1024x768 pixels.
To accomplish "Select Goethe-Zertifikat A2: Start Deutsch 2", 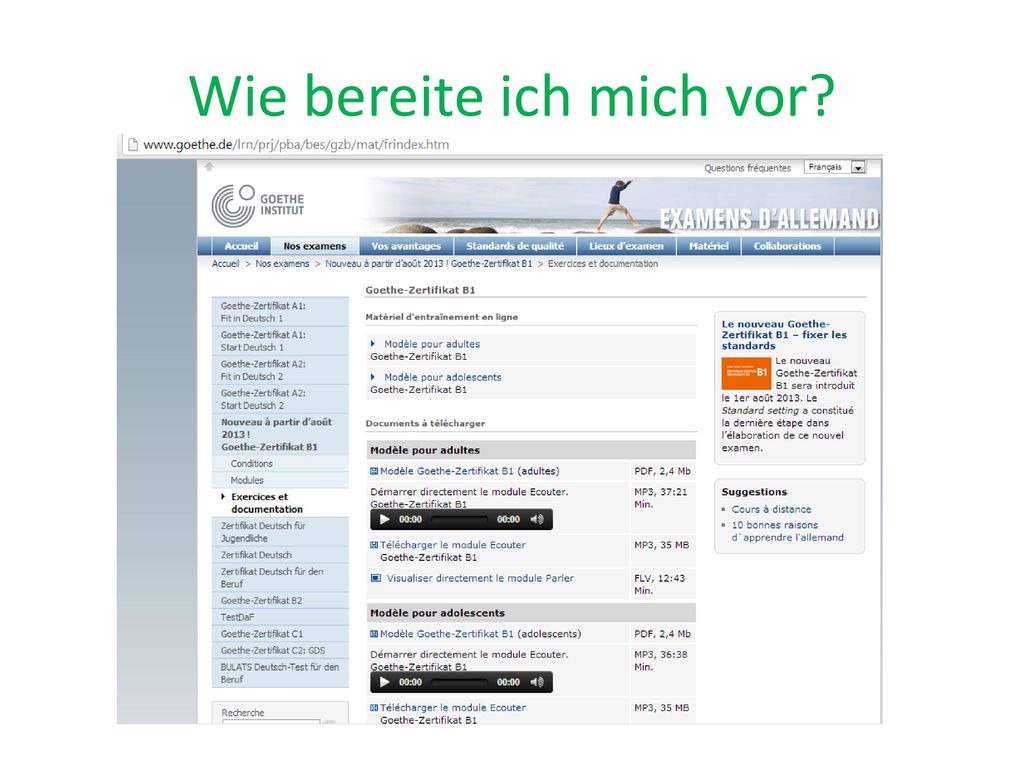I will (x=280, y=399).
